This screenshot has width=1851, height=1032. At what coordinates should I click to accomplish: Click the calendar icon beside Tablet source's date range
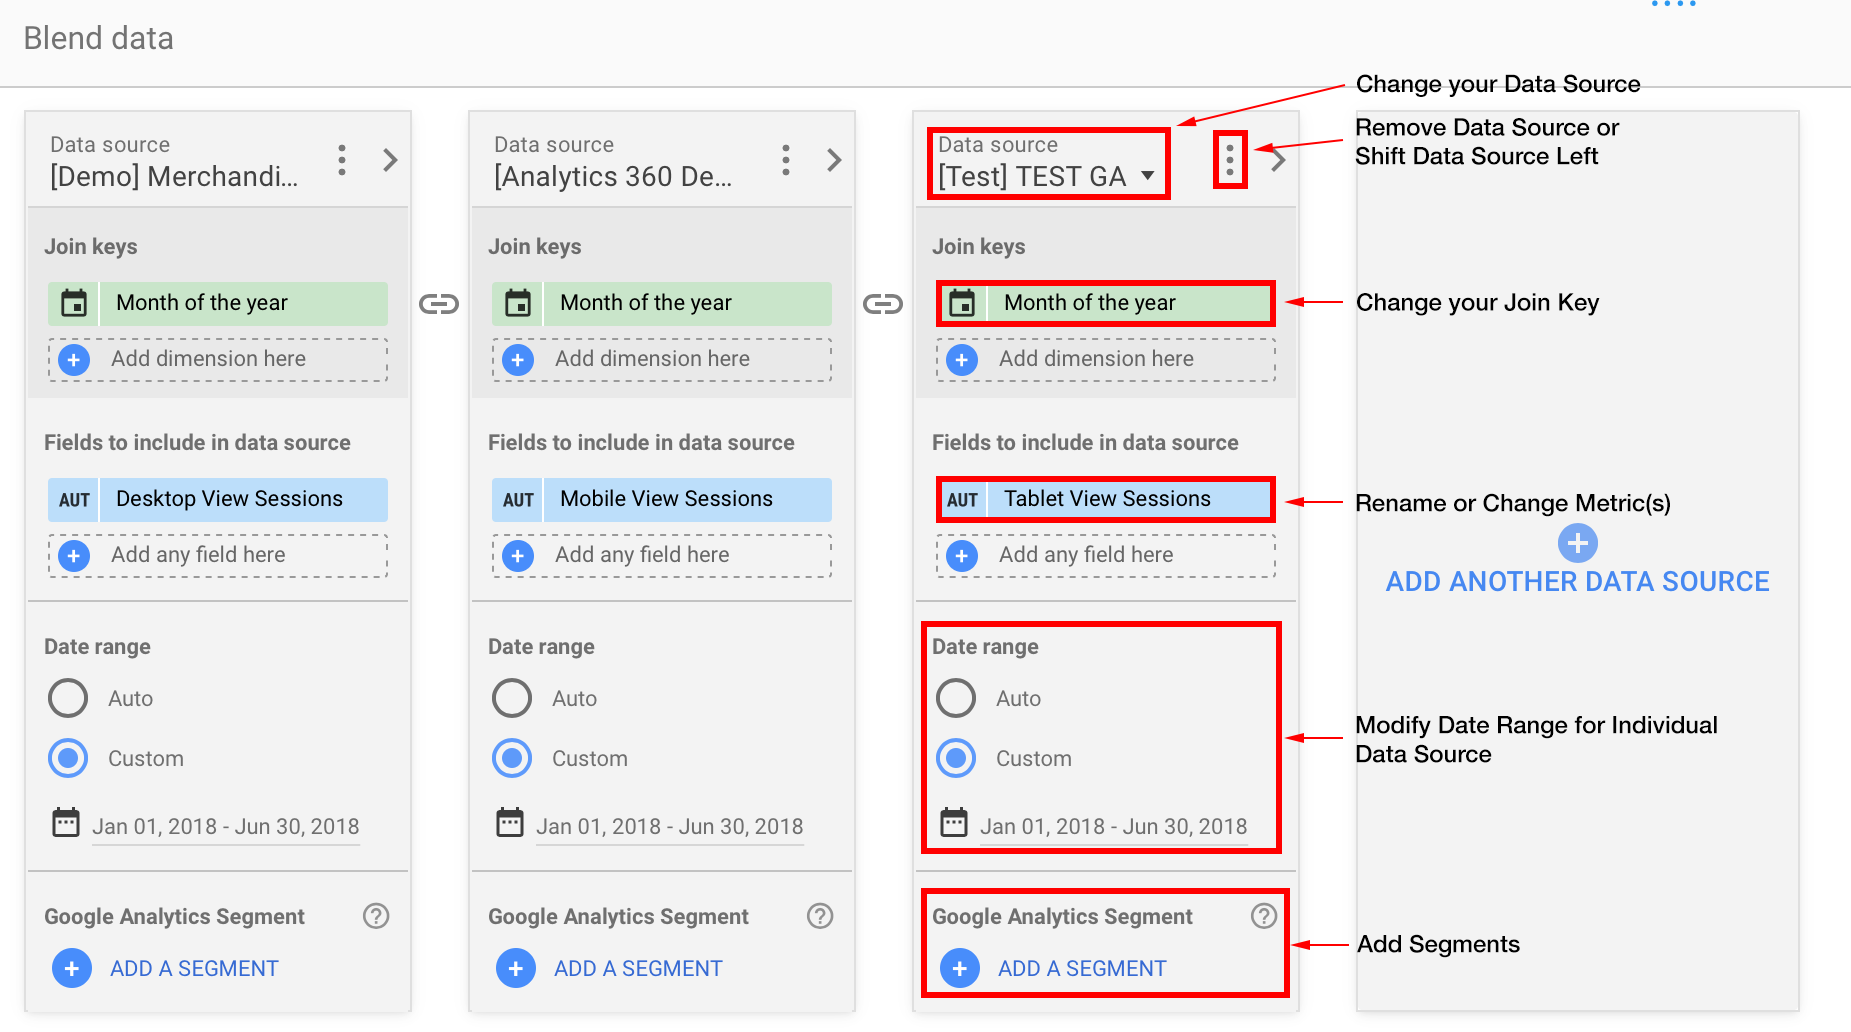pos(955,822)
